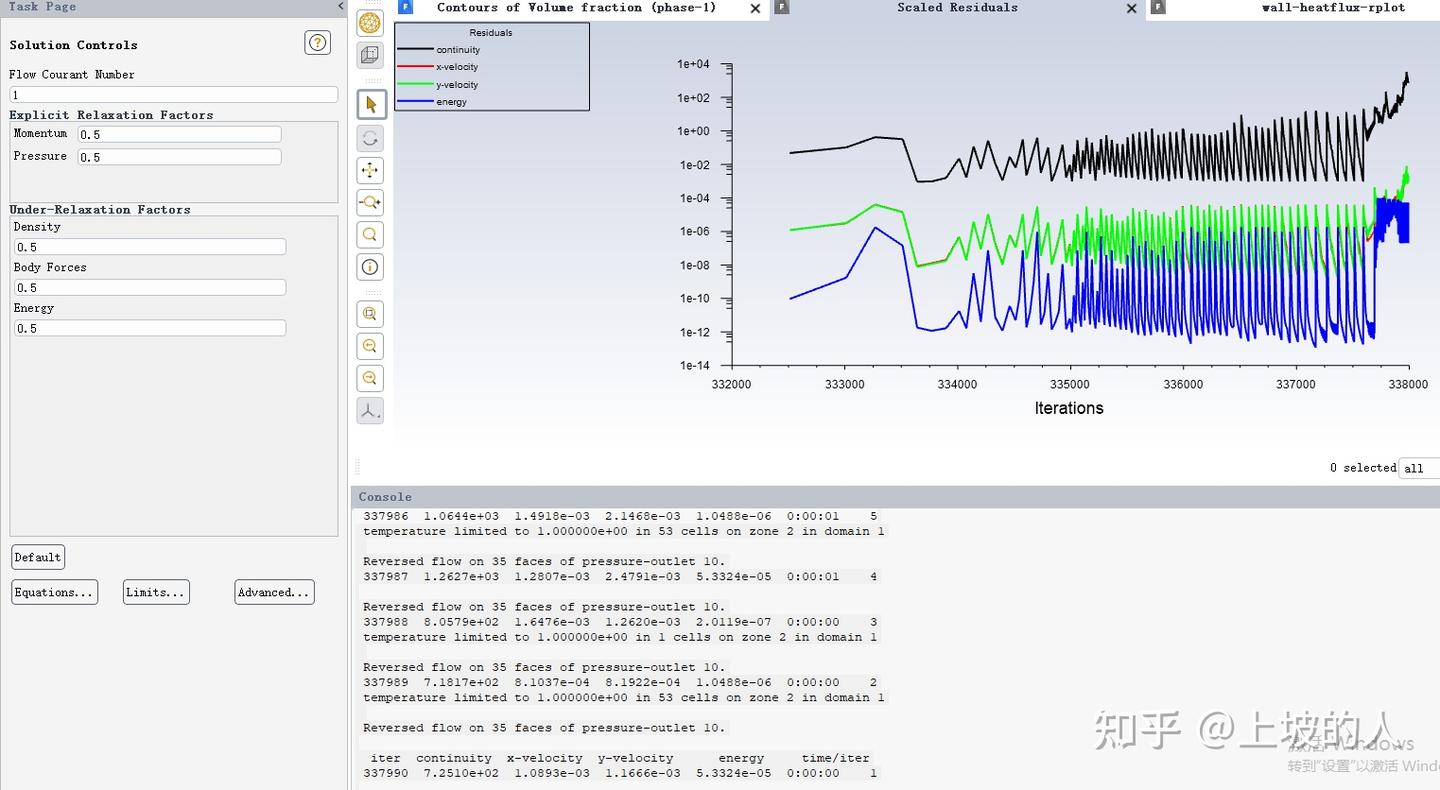Open the Solution Controls help icon
The height and width of the screenshot is (790, 1440).
point(318,43)
